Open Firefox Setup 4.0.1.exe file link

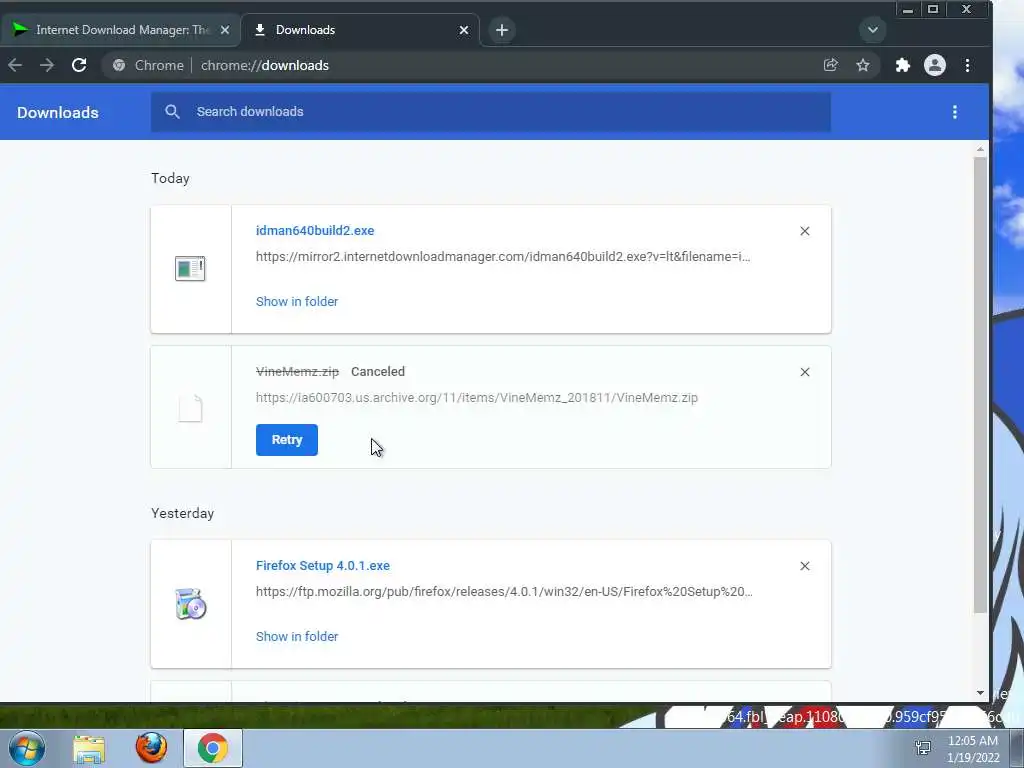[x=323, y=566]
